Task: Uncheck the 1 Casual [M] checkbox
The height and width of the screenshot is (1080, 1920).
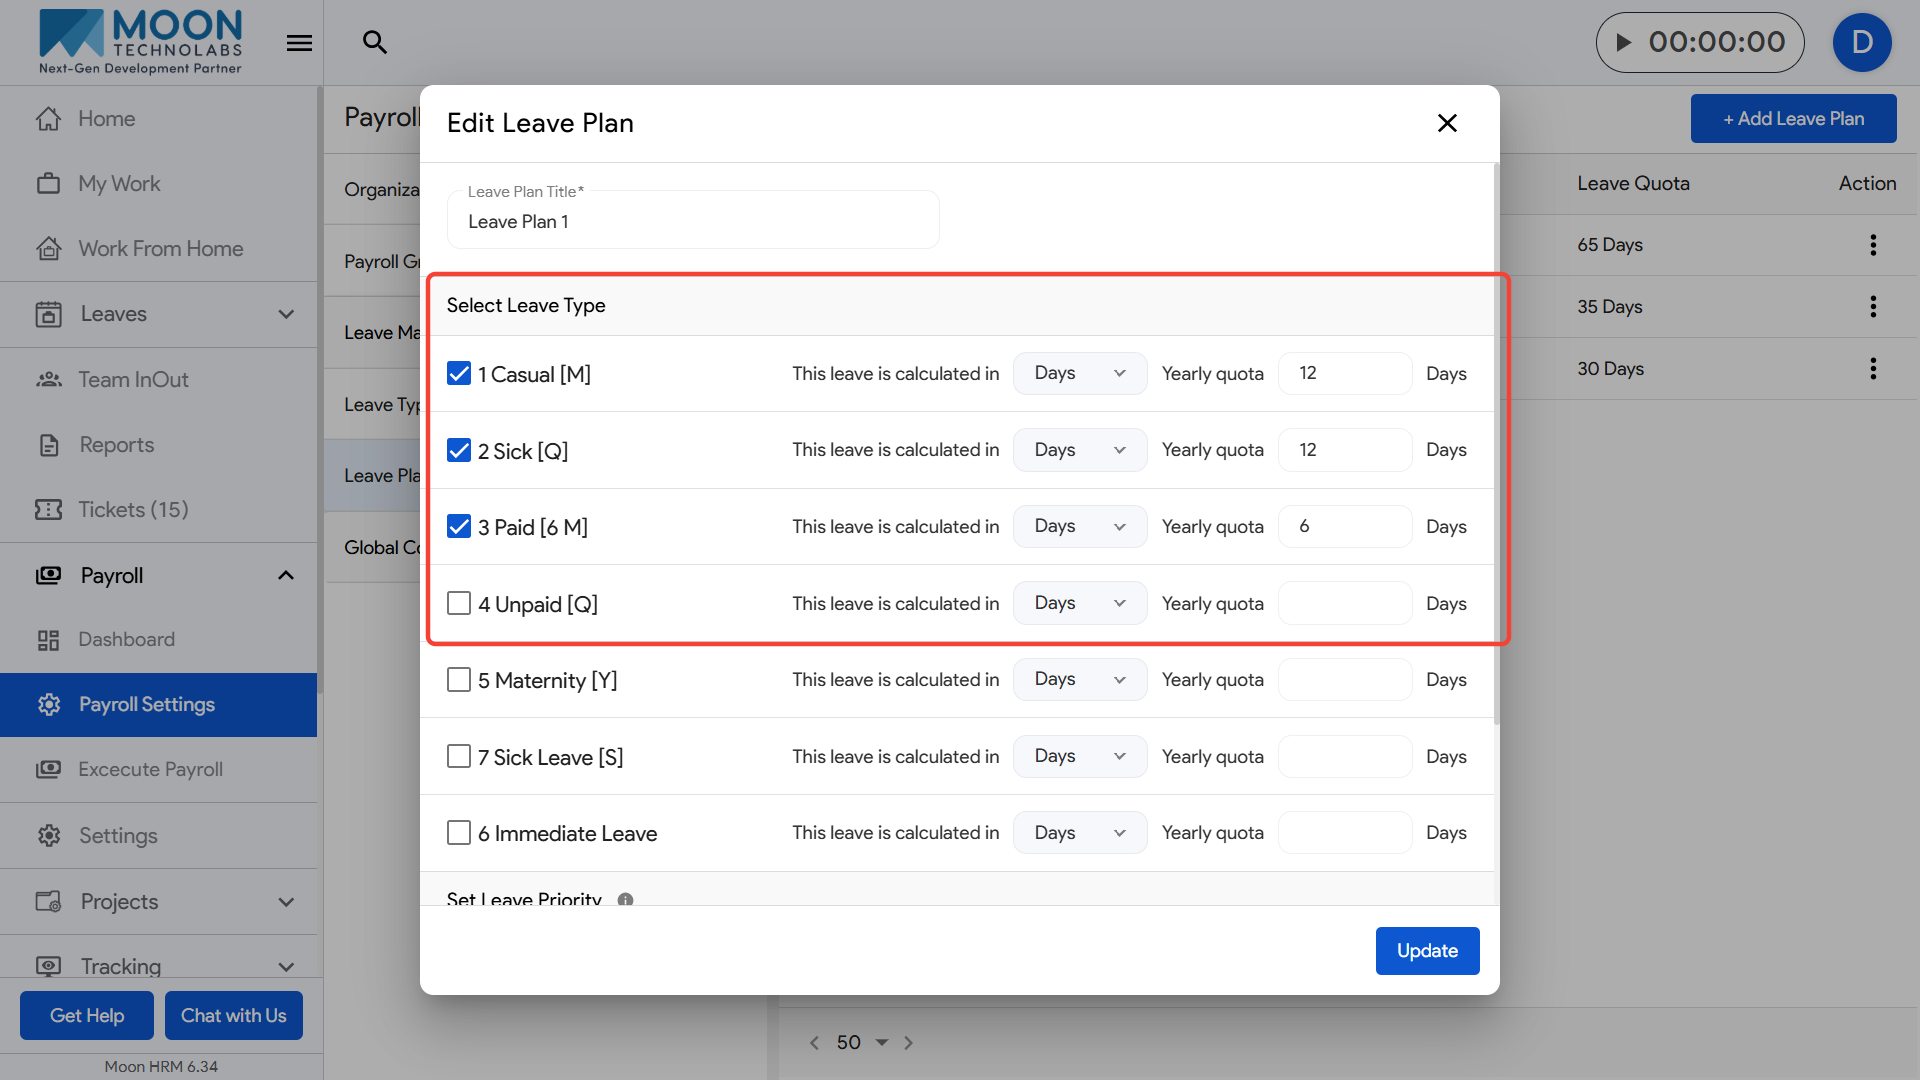Action: point(459,374)
